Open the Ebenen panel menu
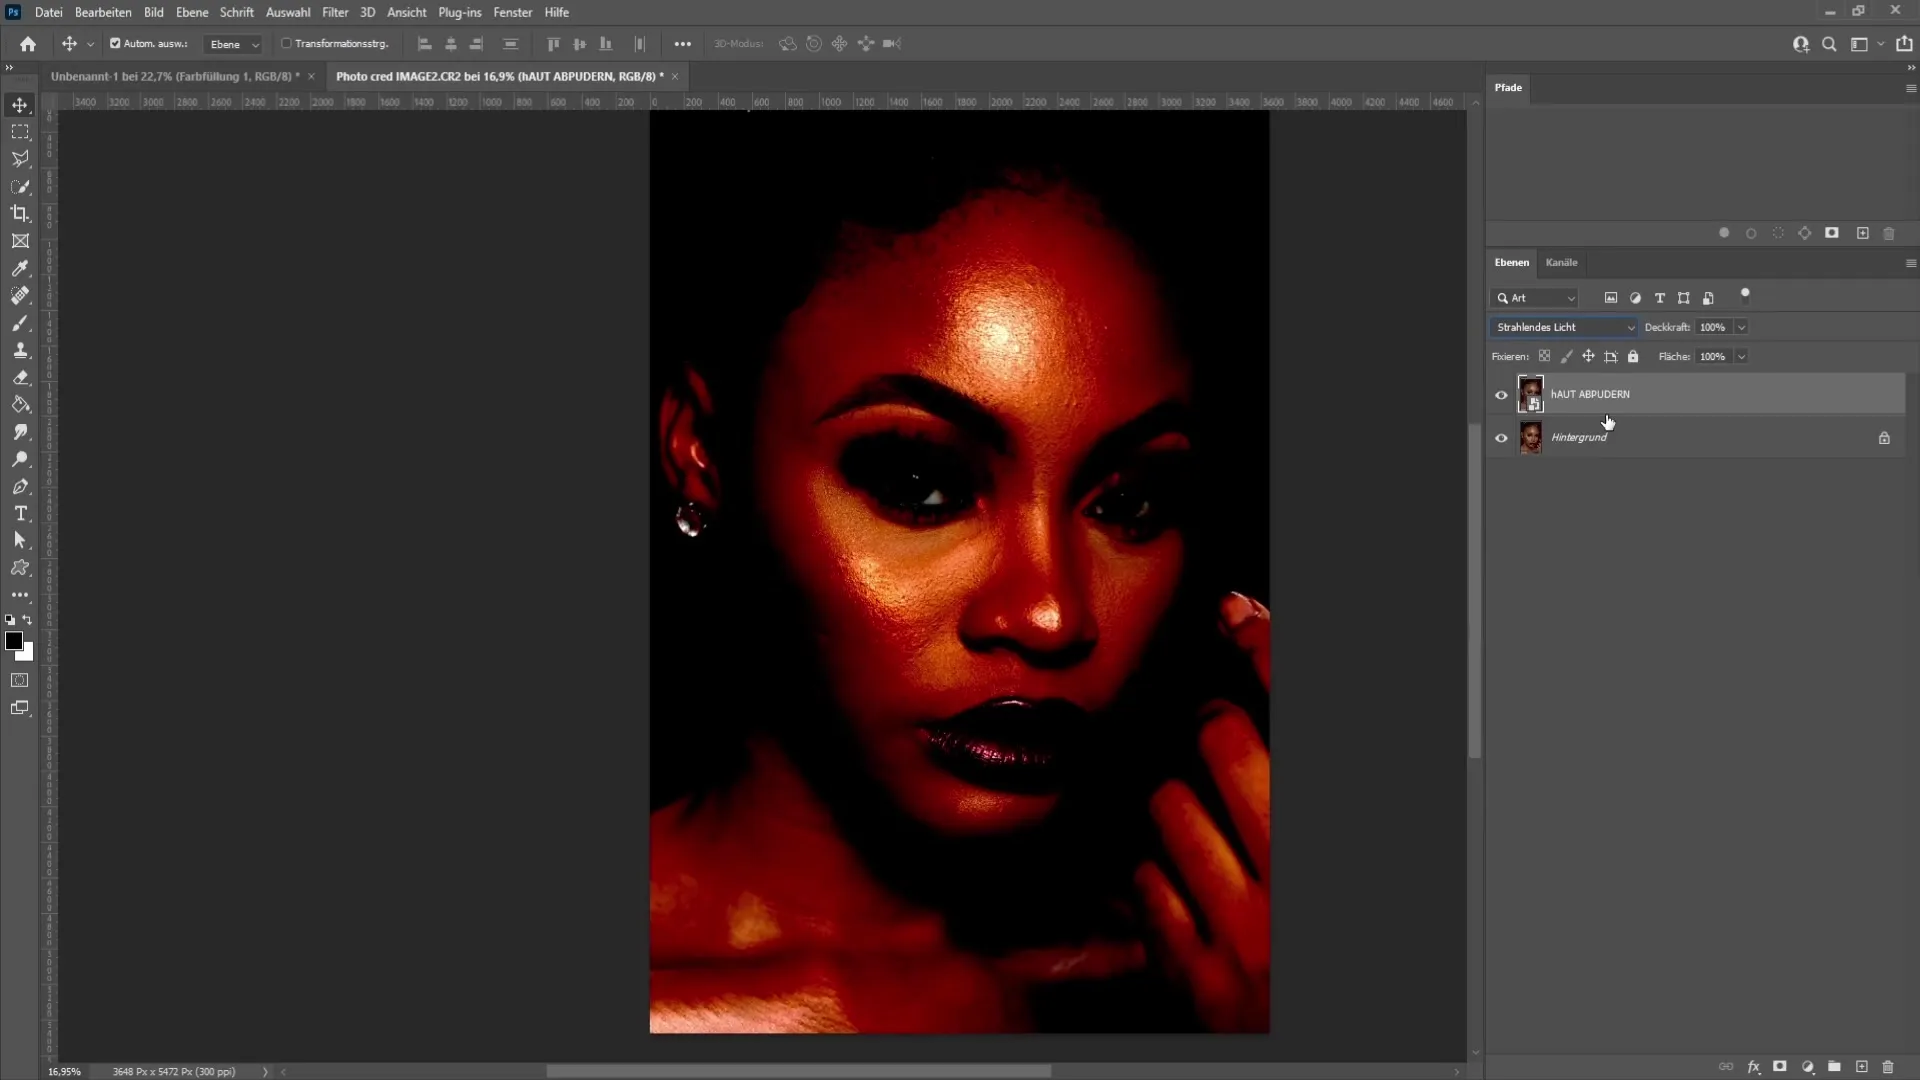The height and width of the screenshot is (1080, 1920). [1911, 263]
